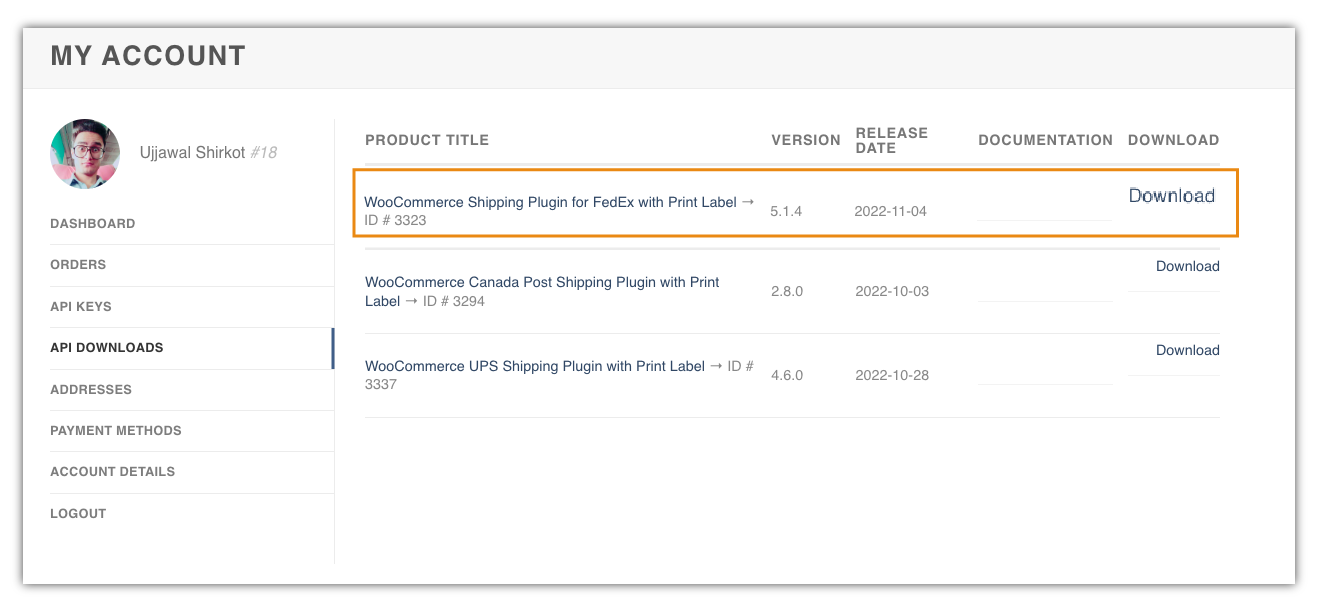1317x612 pixels.
Task: Click the user name Ujjawal Shirkot
Action: click(x=193, y=153)
